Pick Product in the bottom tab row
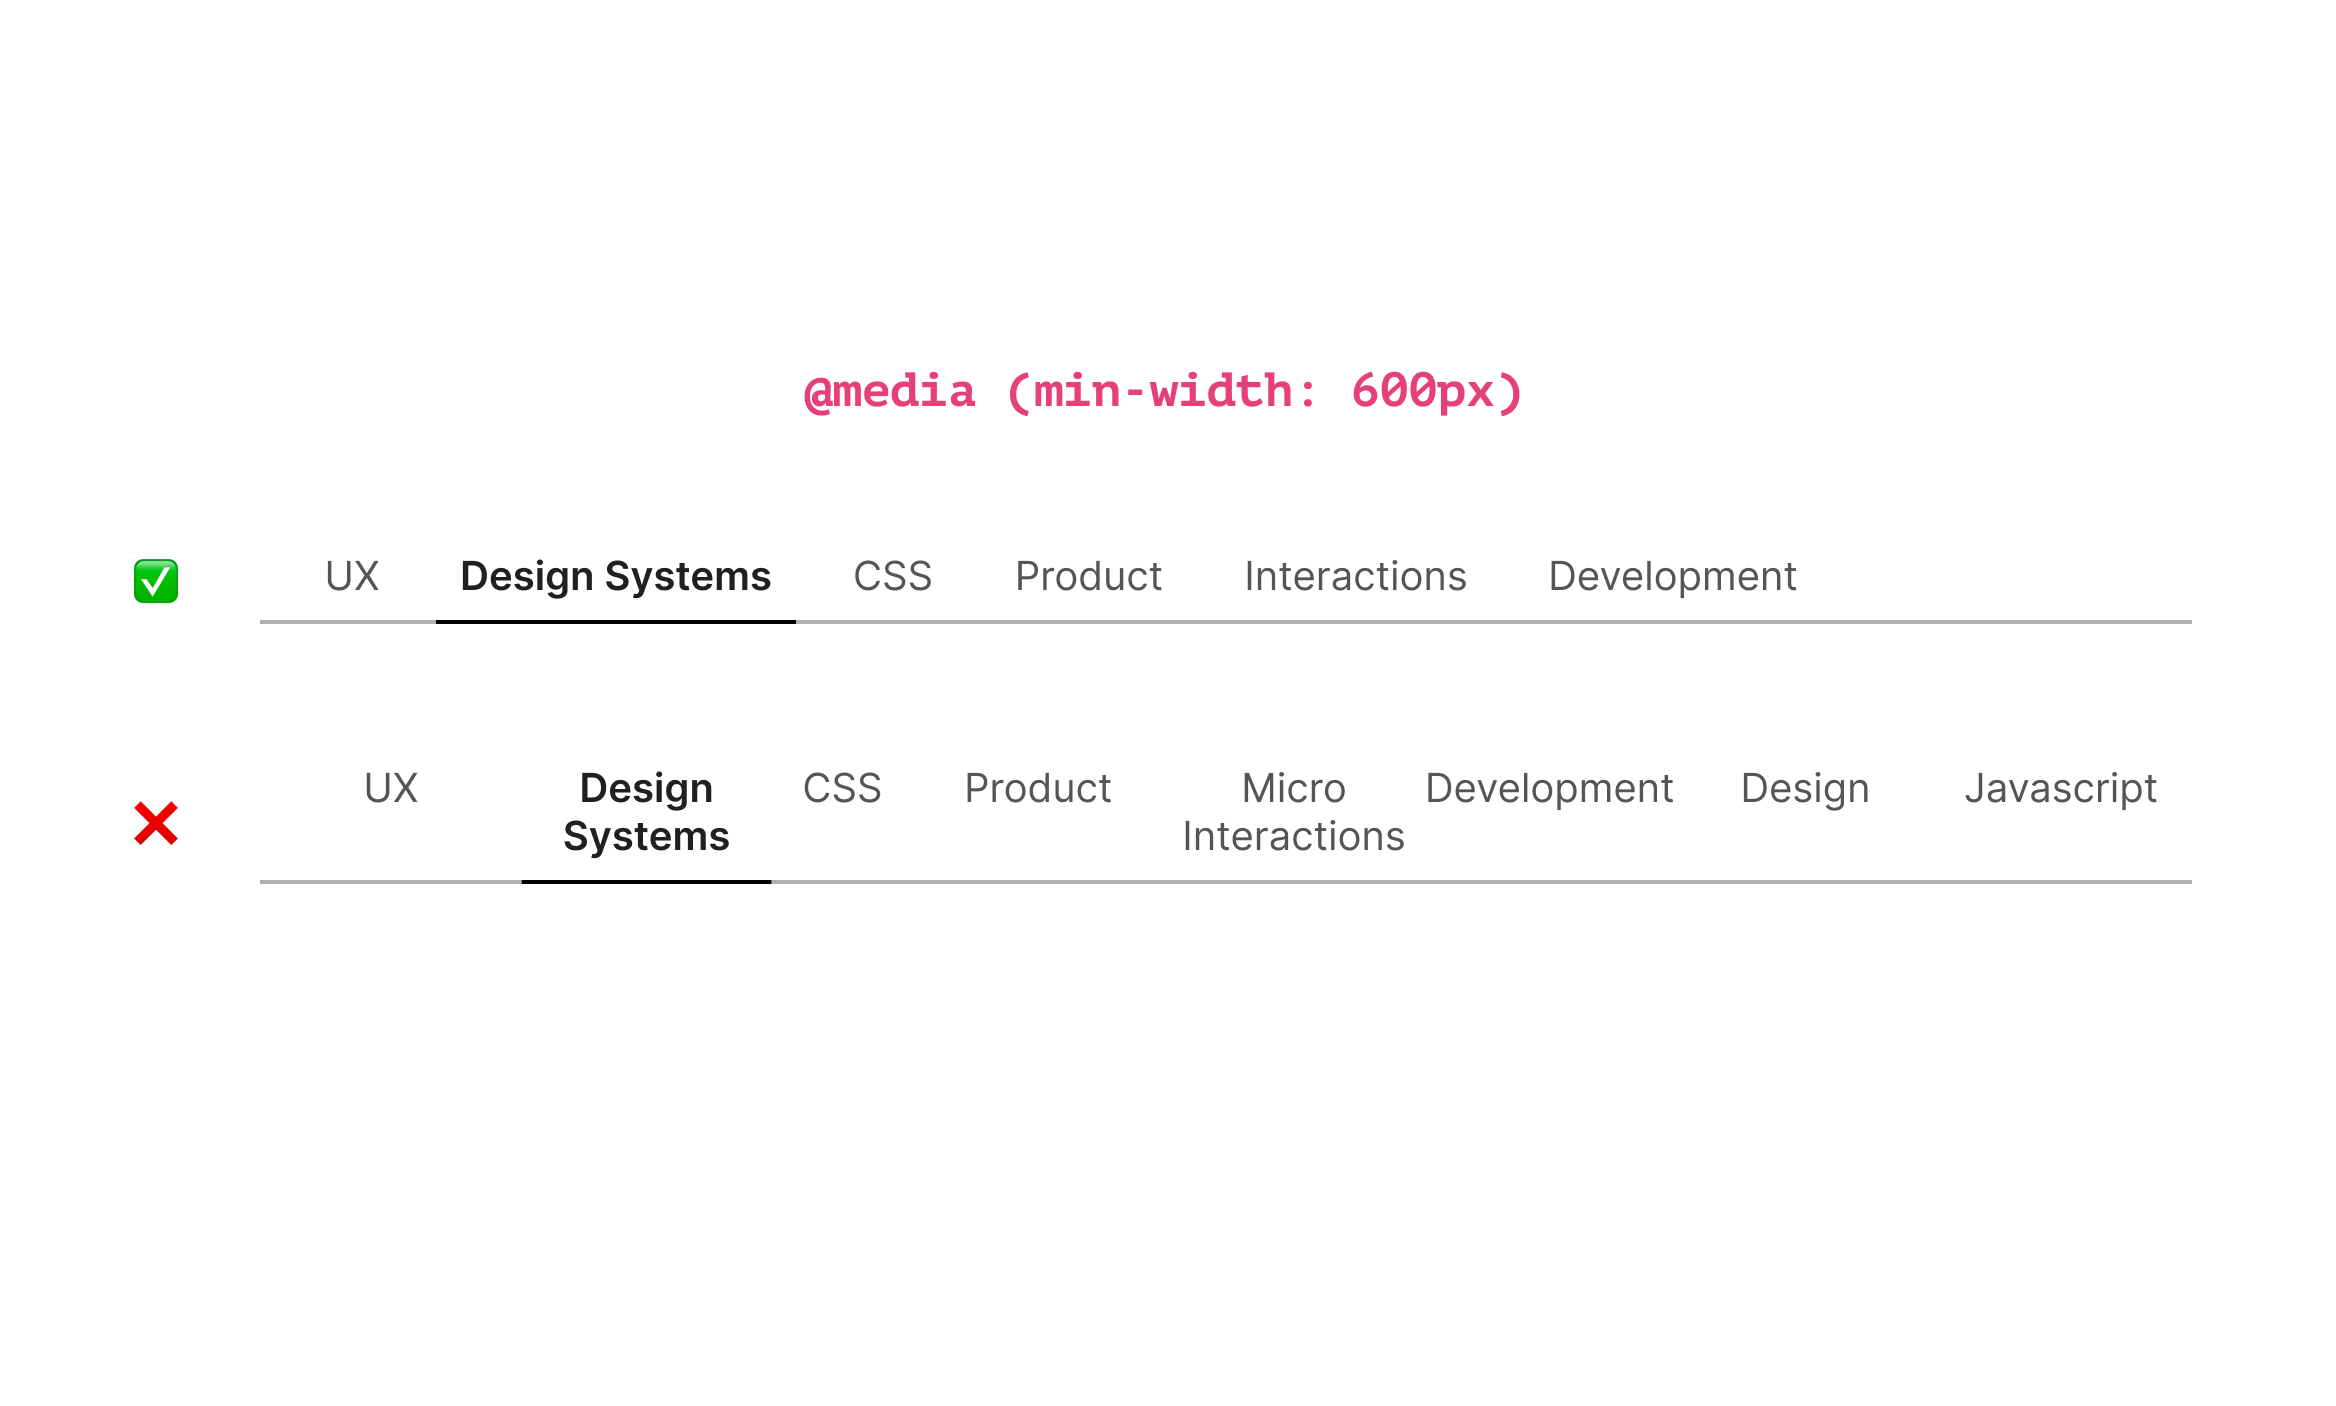This screenshot has height=1406, width=2336. coord(1038,789)
